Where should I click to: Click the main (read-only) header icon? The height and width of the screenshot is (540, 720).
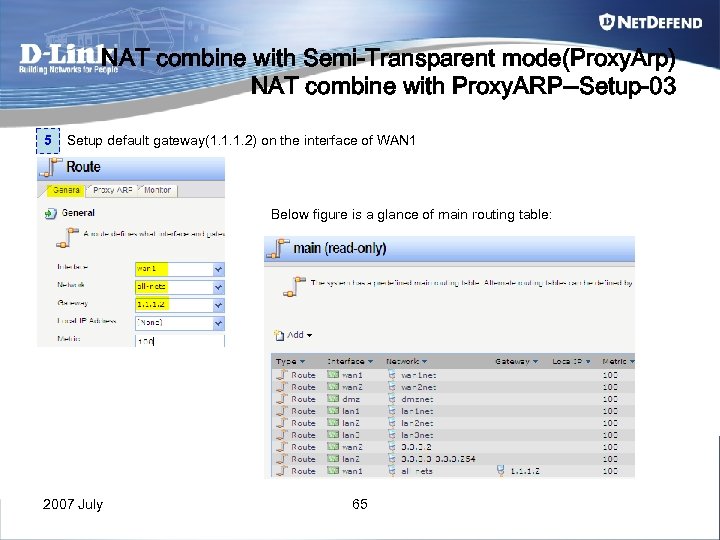click(278, 248)
